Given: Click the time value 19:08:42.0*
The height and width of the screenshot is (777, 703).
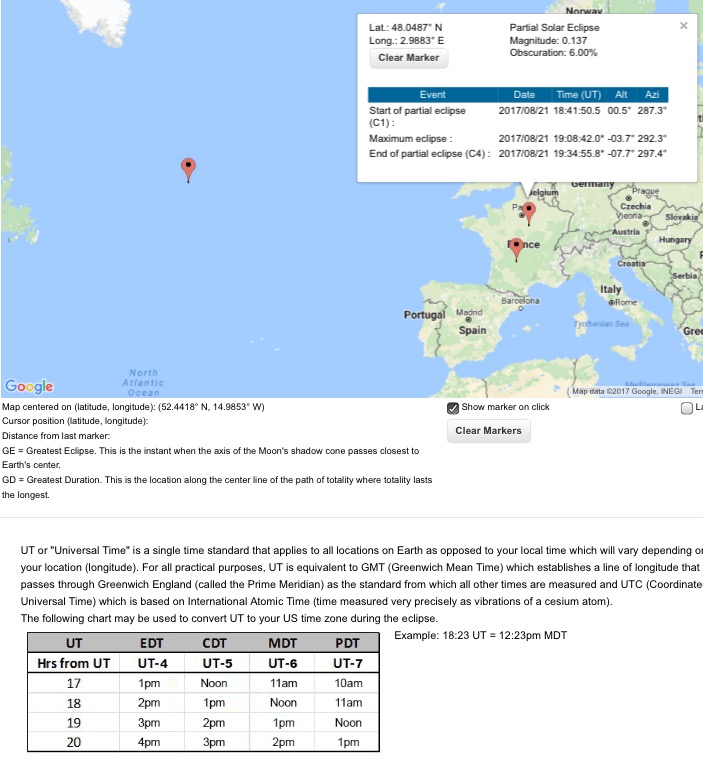Looking at the screenshot, I should 579,139.
